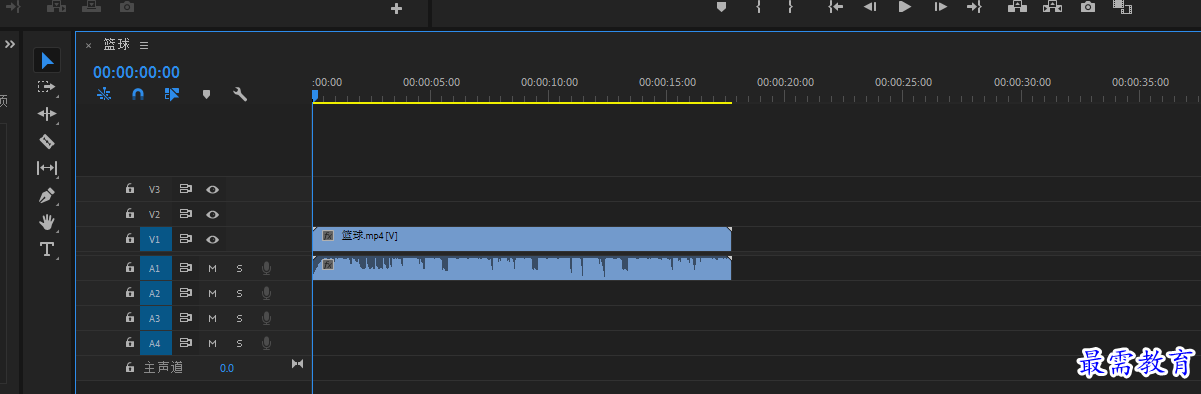Lock the V2 track
Screen dimensions: 1201x394
(129, 214)
